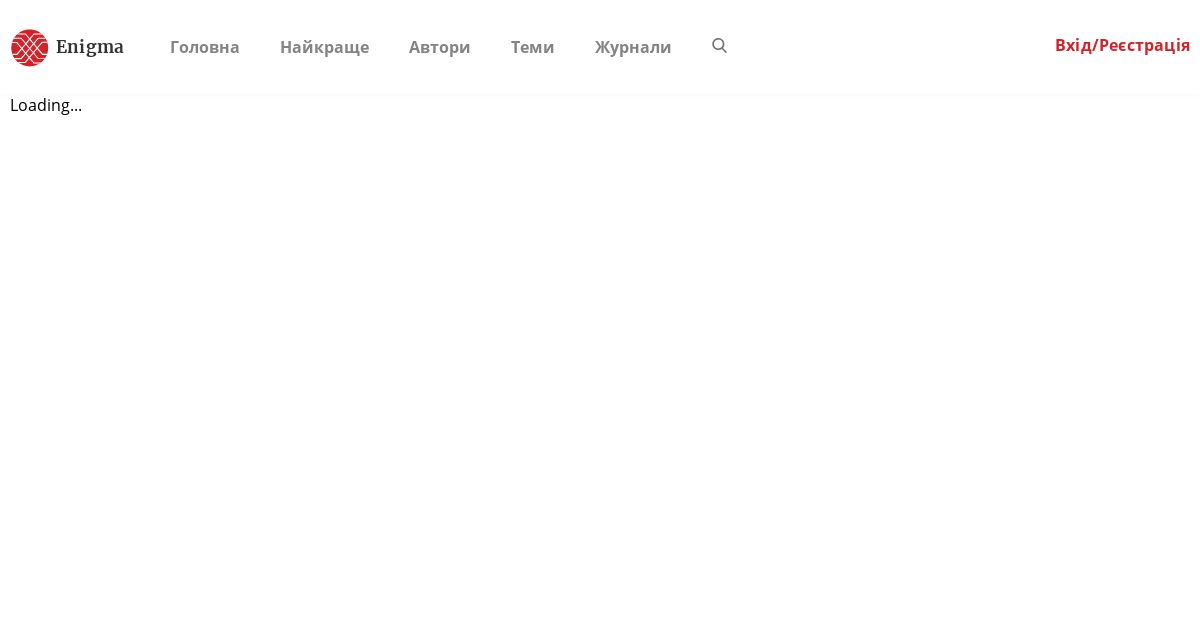This screenshot has width=1200, height=630.
Task: Click the Вхід/Реєстрація link
Action: coord(1122,45)
